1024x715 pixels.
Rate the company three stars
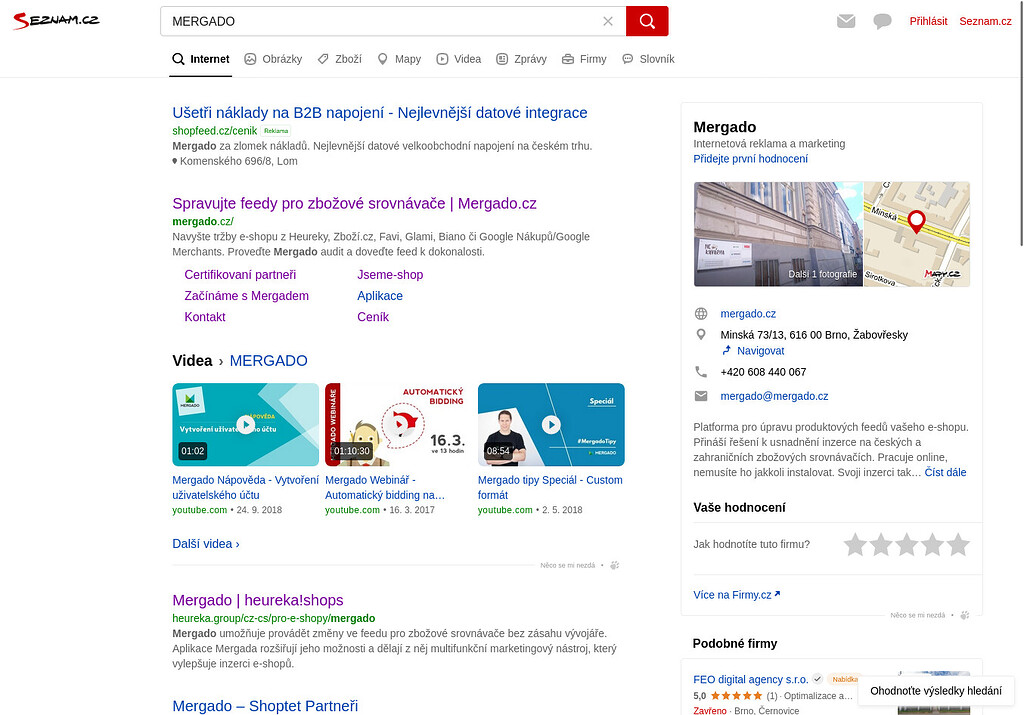[x=906, y=545]
